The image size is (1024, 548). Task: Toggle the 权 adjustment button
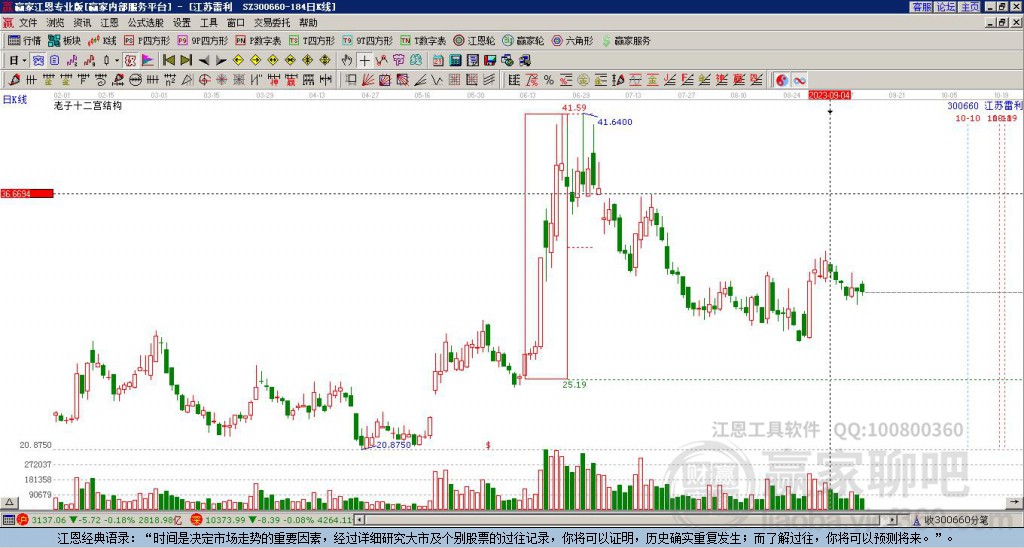(130, 61)
